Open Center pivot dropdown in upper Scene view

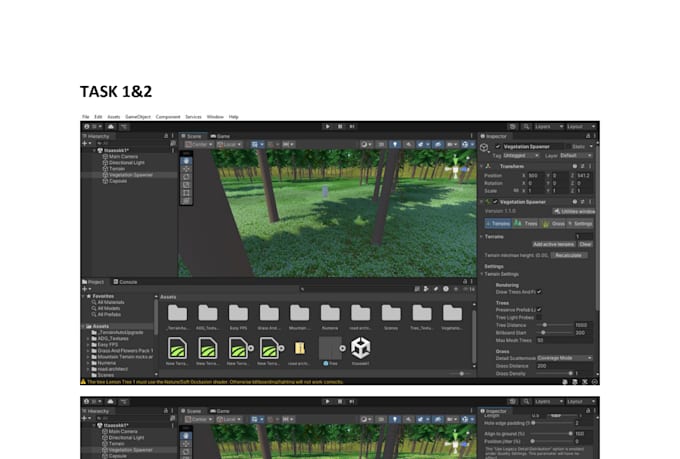pyautogui.click(x=199, y=144)
